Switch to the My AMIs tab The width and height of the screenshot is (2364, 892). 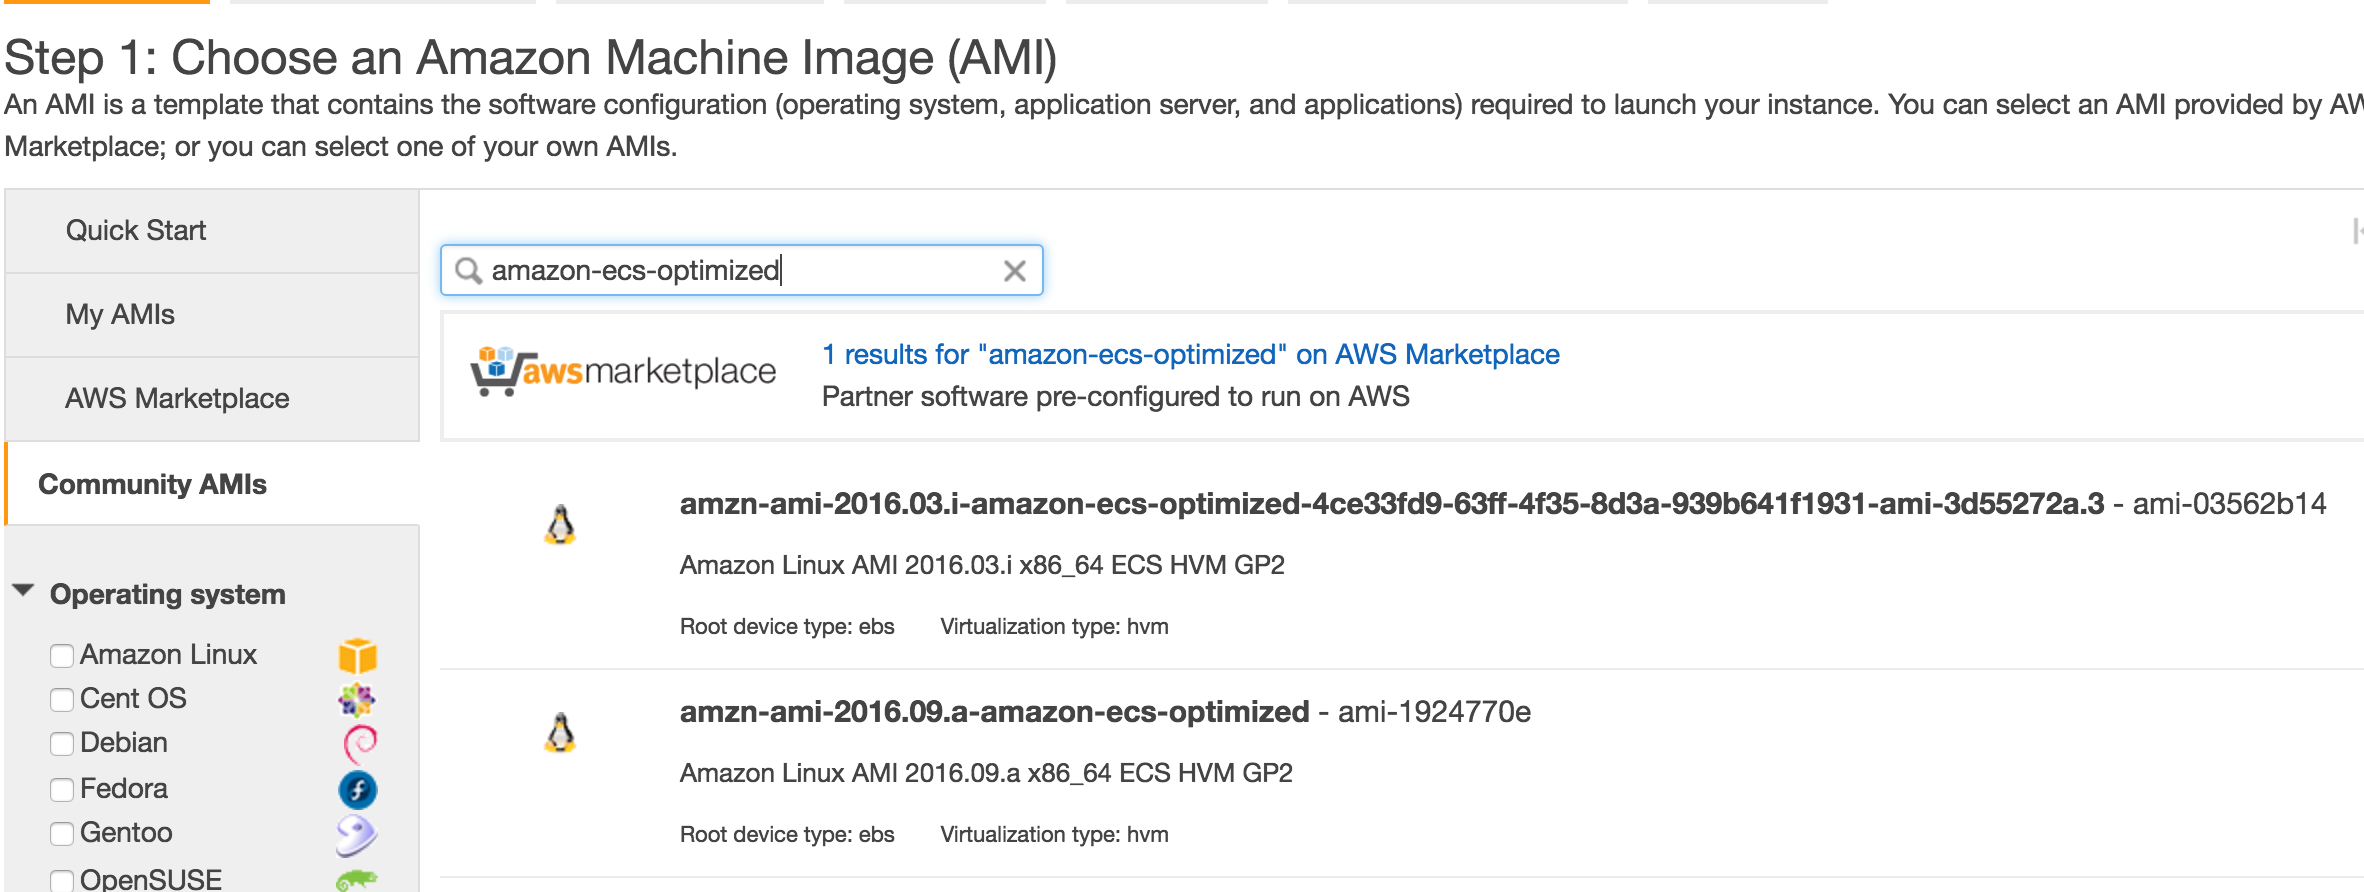(x=212, y=315)
